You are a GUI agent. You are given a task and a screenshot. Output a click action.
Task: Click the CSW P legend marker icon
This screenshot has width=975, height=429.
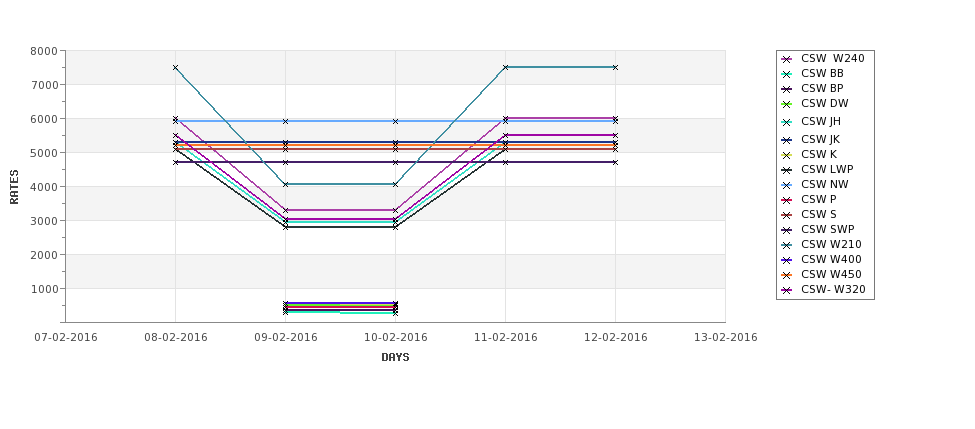(787, 200)
